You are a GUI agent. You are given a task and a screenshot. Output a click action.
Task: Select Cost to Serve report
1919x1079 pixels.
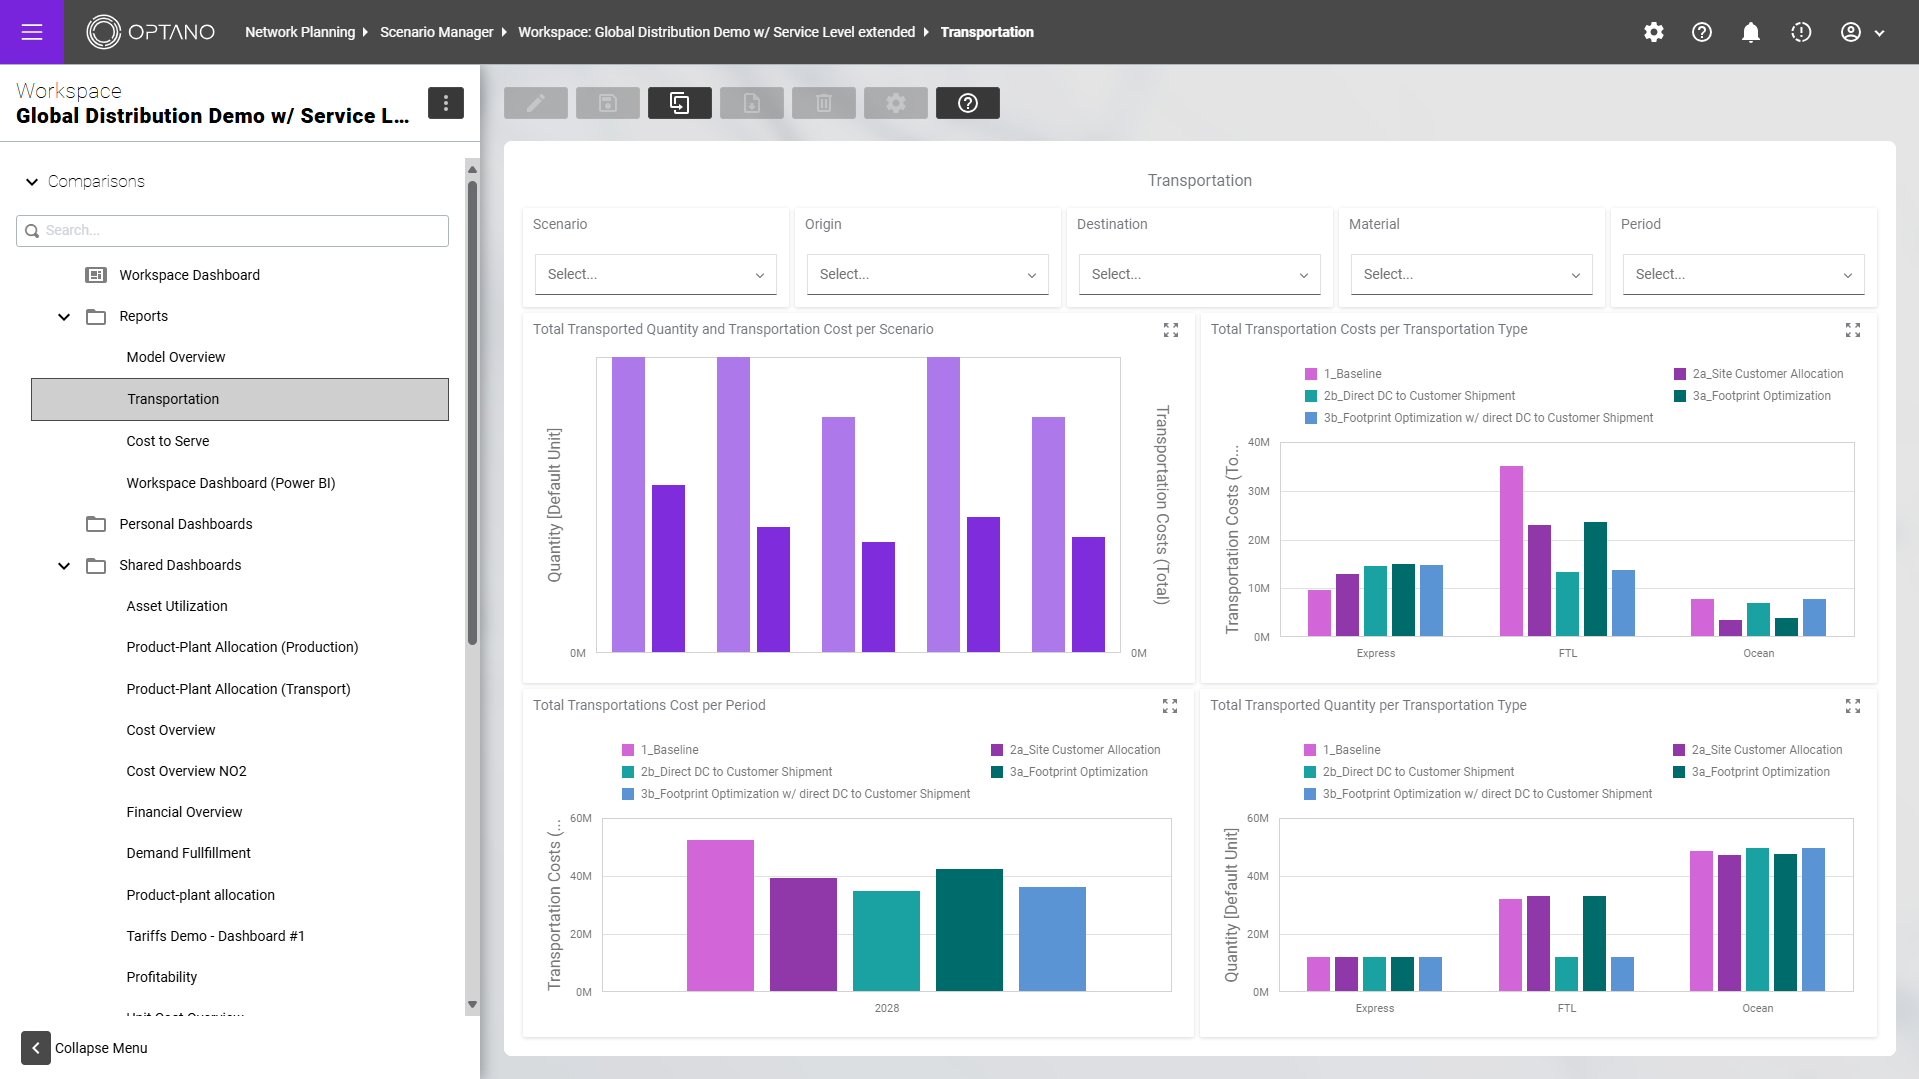168,441
